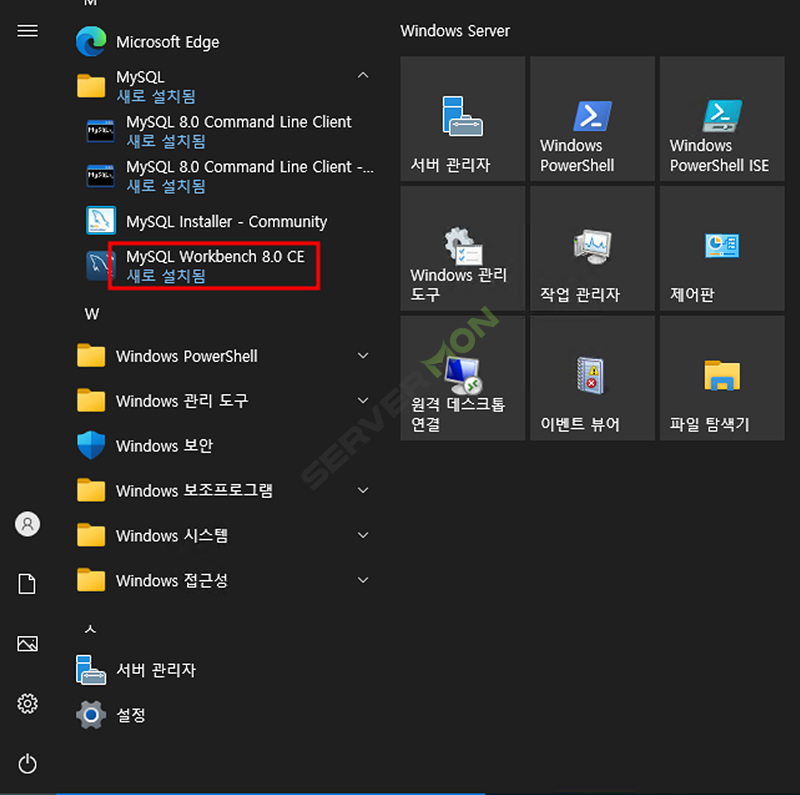The height and width of the screenshot is (795, 800).
Task: Open MySQL 8.0 Command Line Client
Action: (x=230, y=131)
